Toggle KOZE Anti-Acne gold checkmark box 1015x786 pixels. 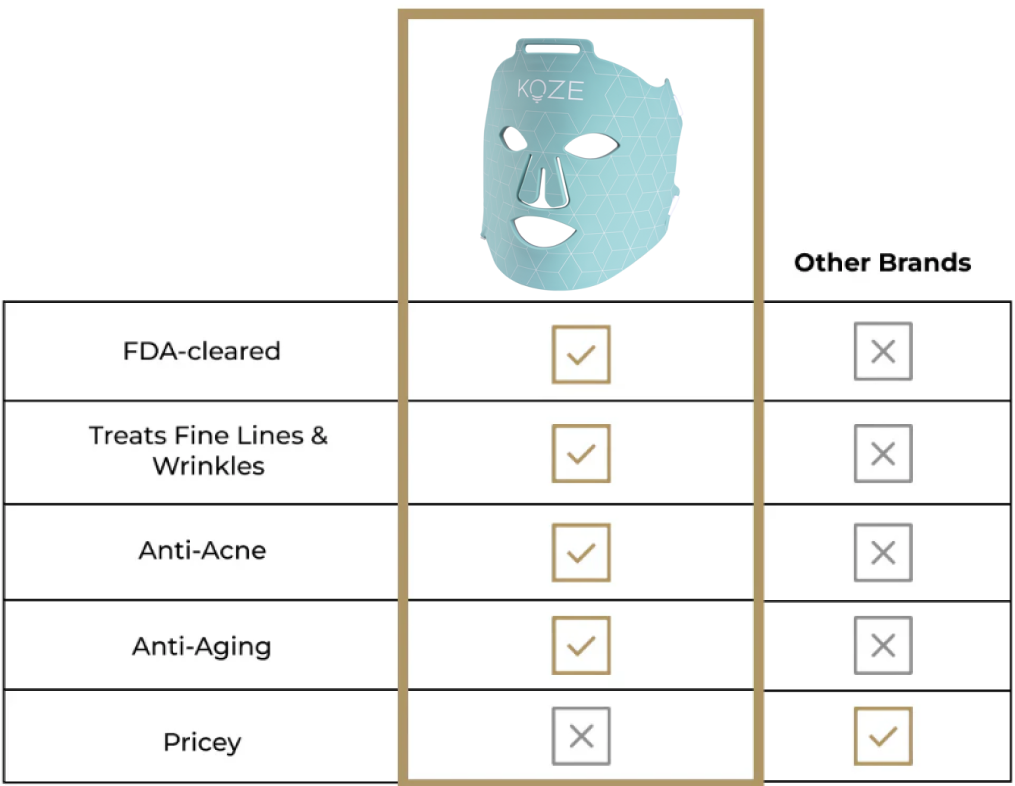pyautogui.click(x=581, y=551)
